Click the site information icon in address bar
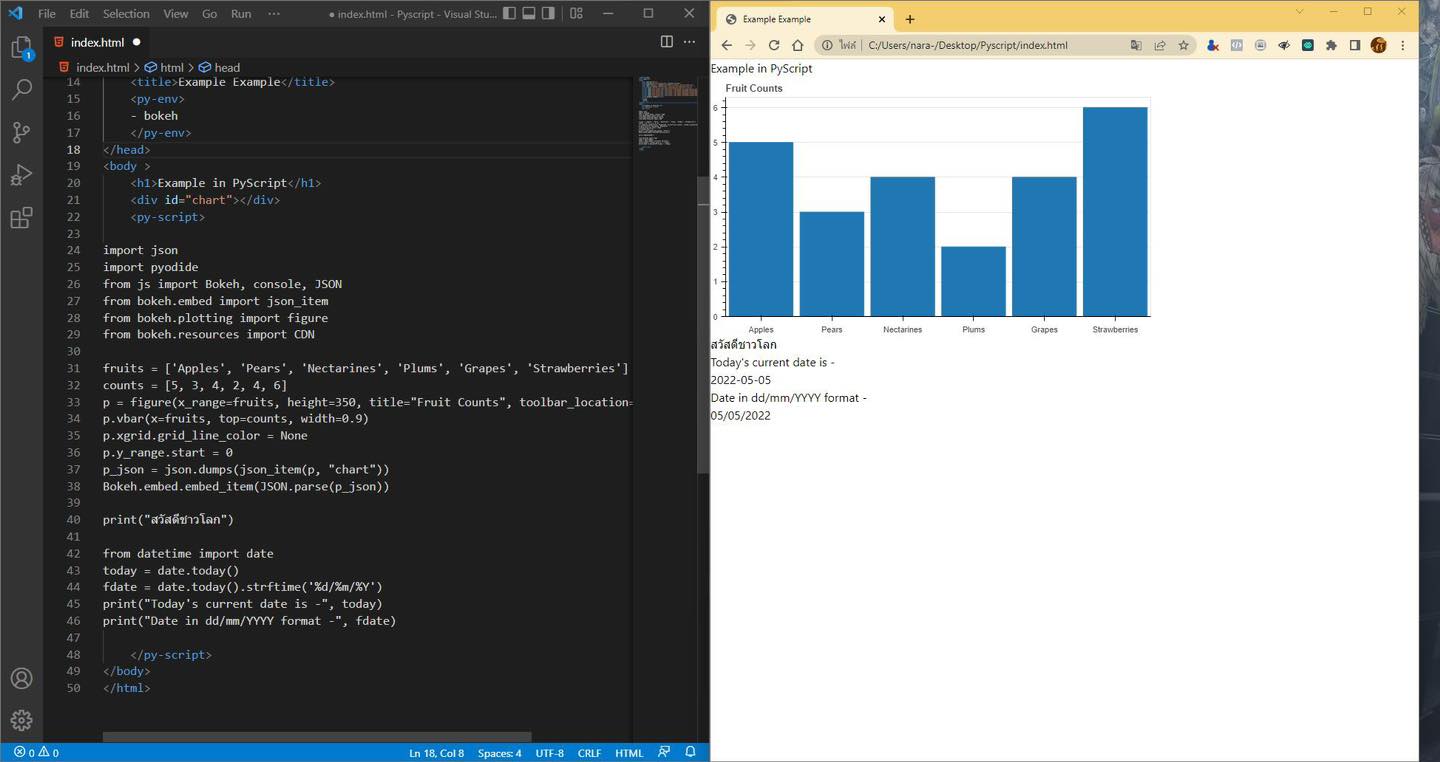Viewport: 1440px width, 762px height. pos(827,45)
